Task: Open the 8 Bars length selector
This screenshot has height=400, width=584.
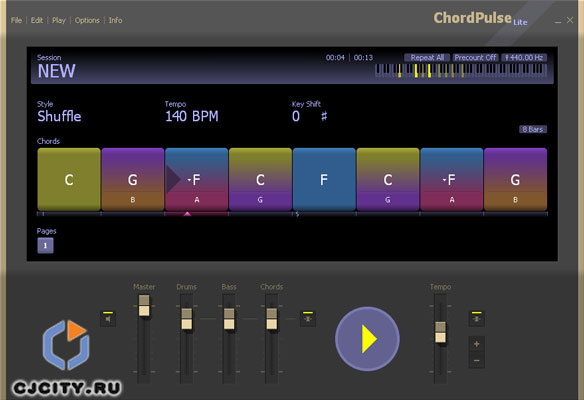Action: [x=533, y=129]
